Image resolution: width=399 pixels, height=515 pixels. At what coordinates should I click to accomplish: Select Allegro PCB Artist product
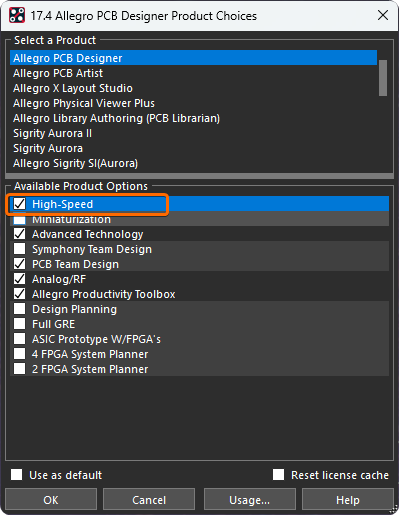click(58, 73)
